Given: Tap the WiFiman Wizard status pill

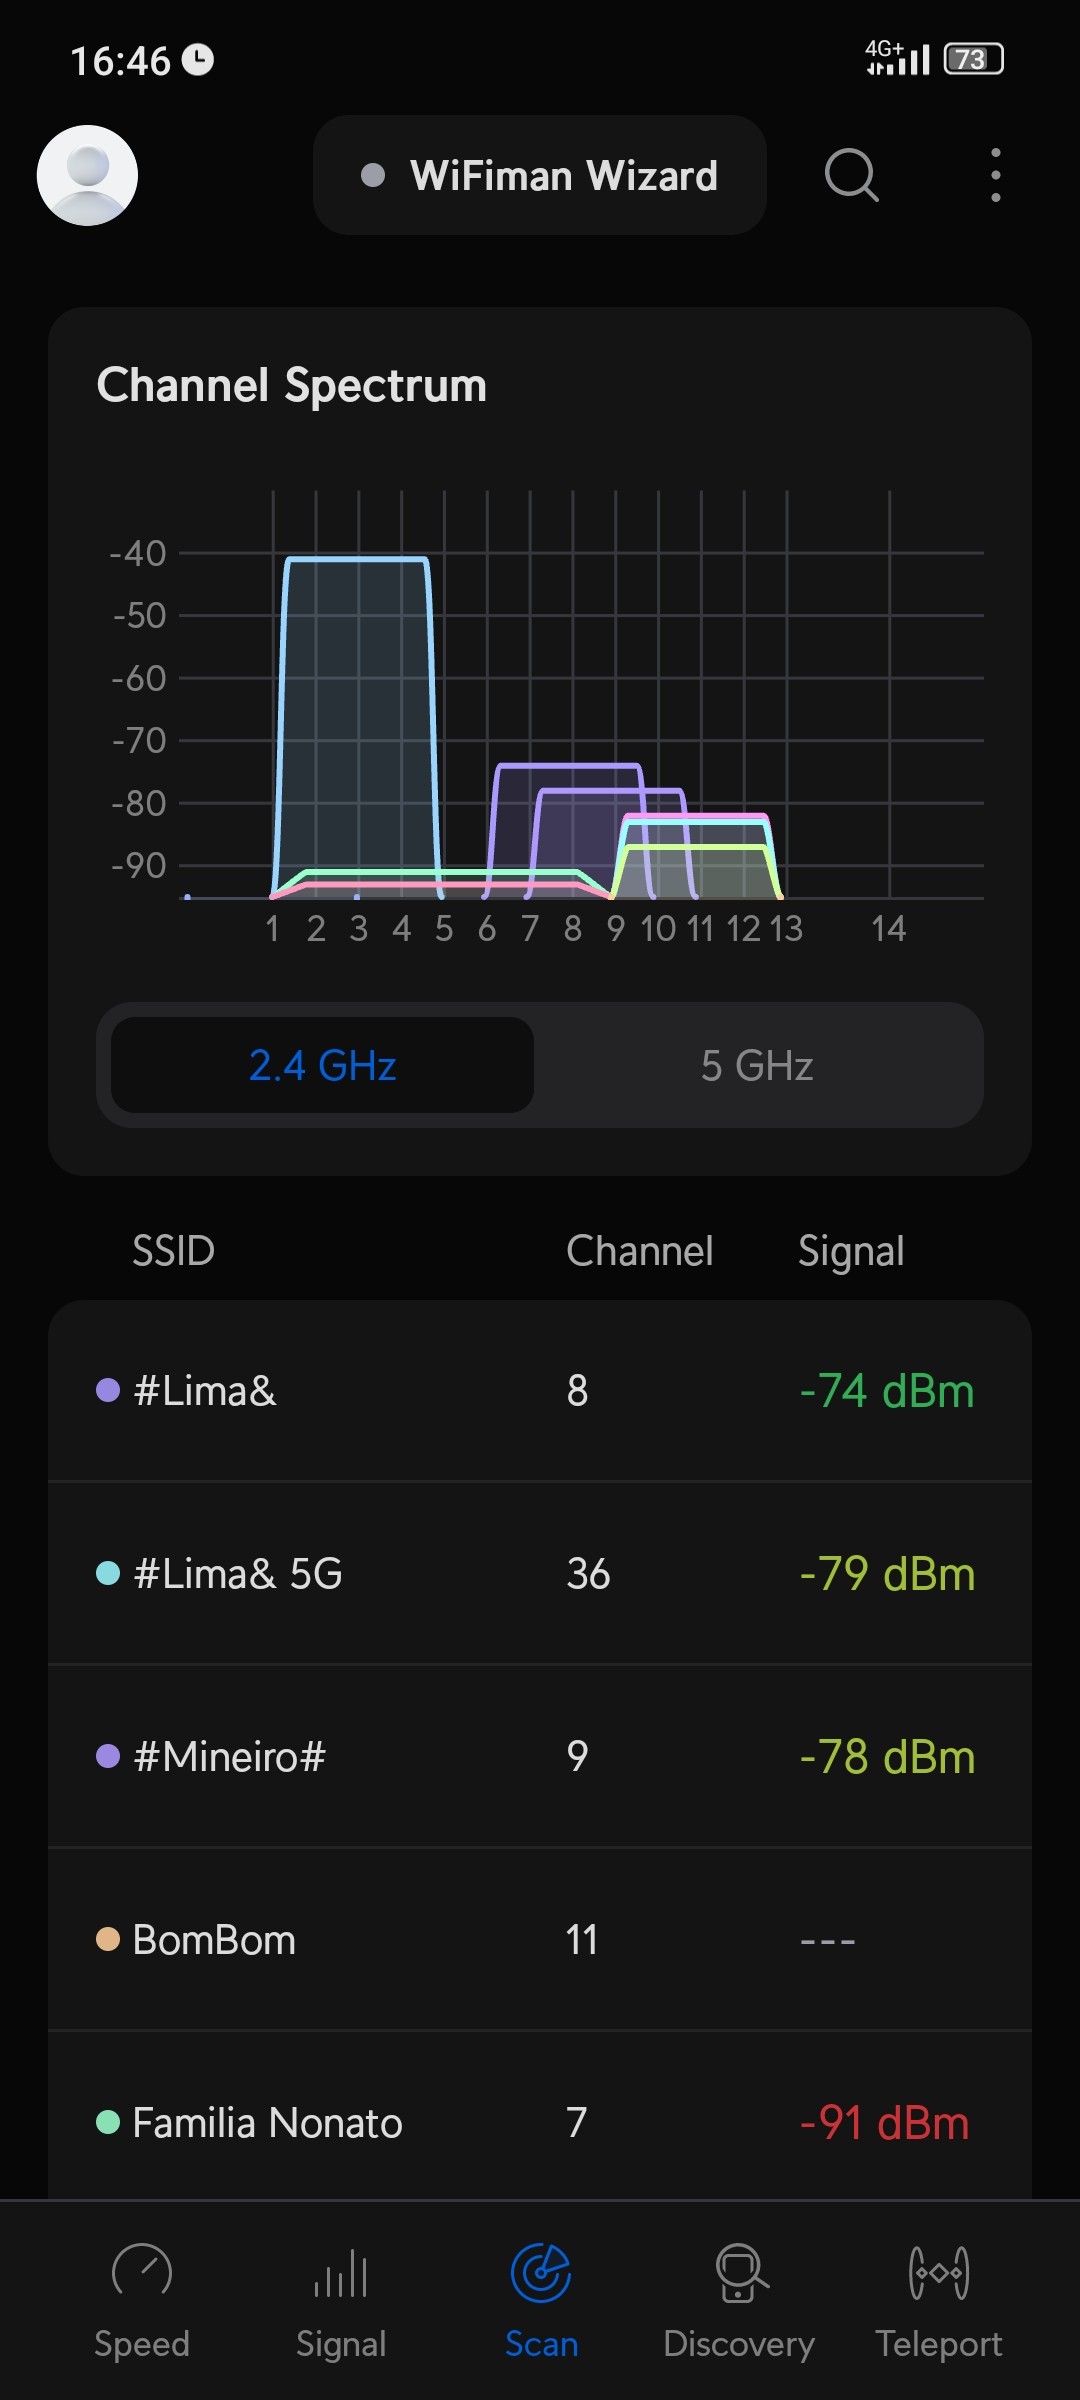Looking at the screenshot, I should click(x=540, y=175).
